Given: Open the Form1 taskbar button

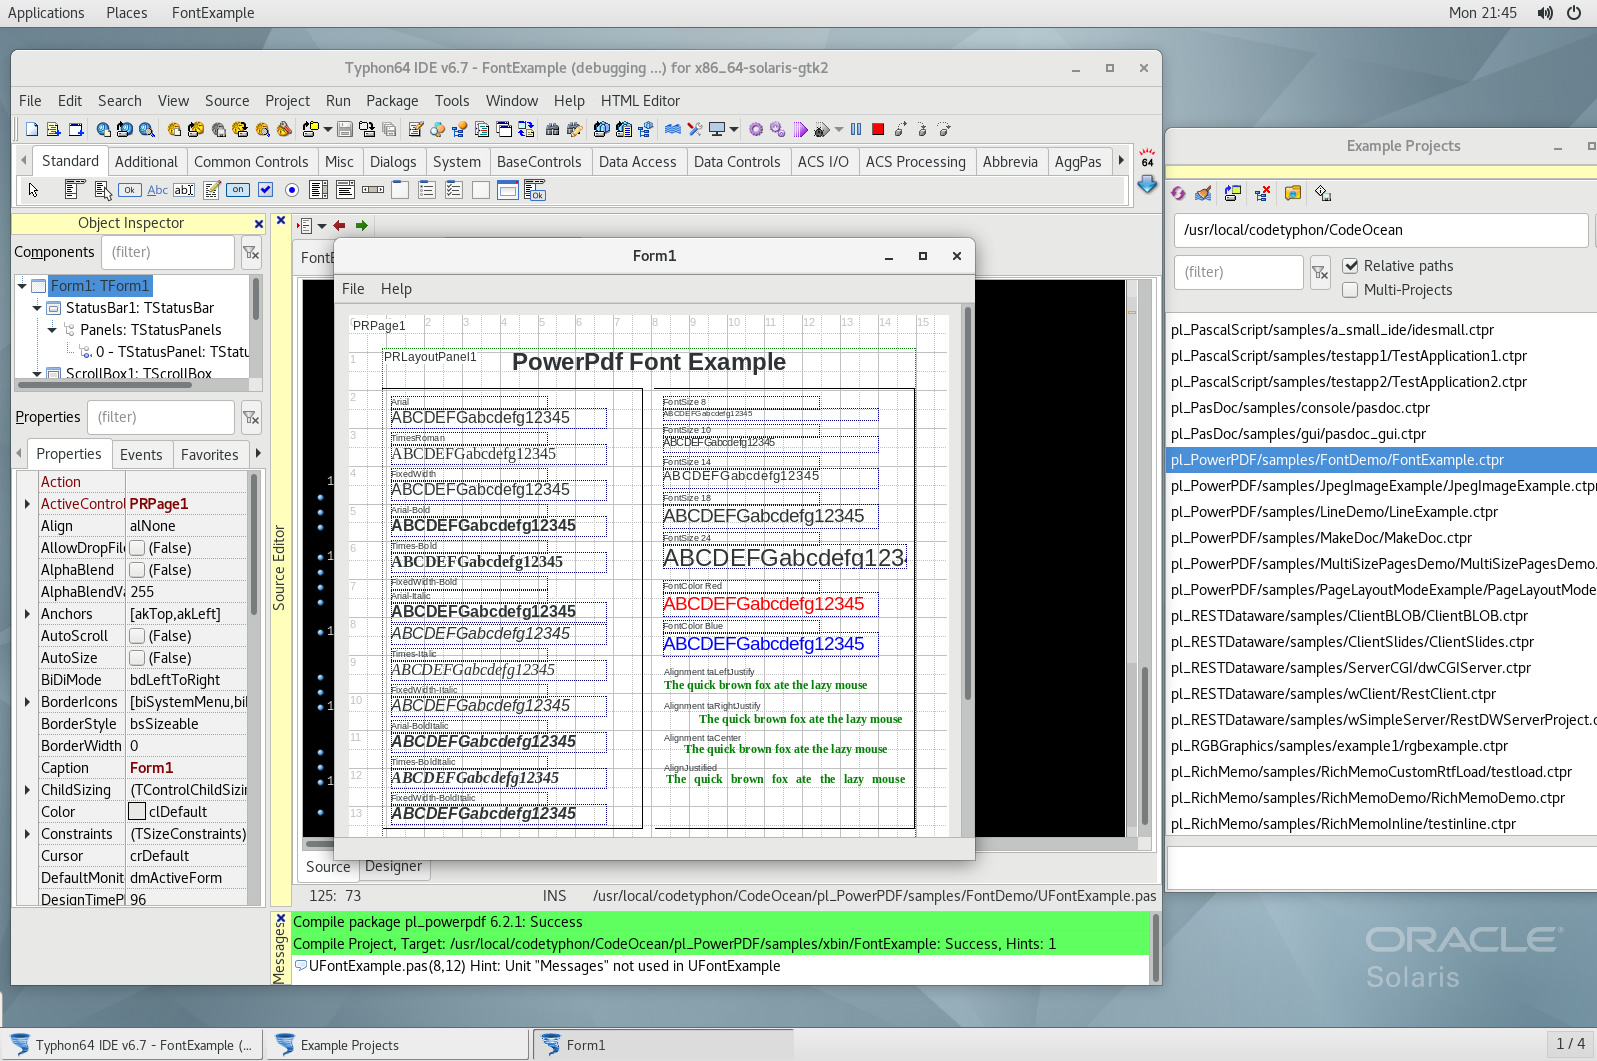Looking at the screenshot, I should [x=663, y=1045].
